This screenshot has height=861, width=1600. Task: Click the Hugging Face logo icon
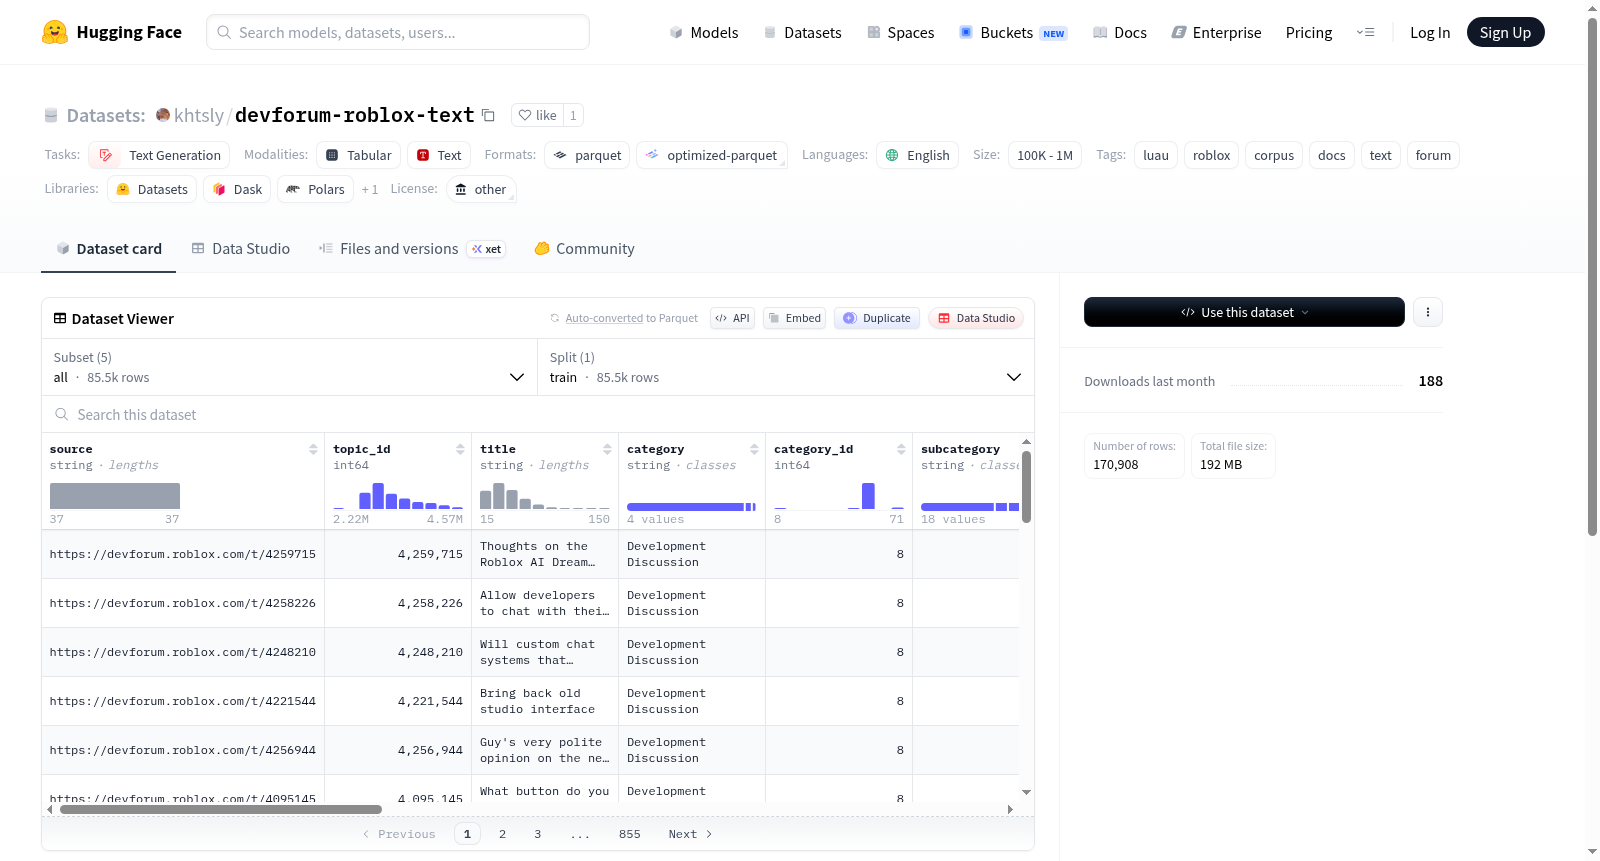click(55, 32)
